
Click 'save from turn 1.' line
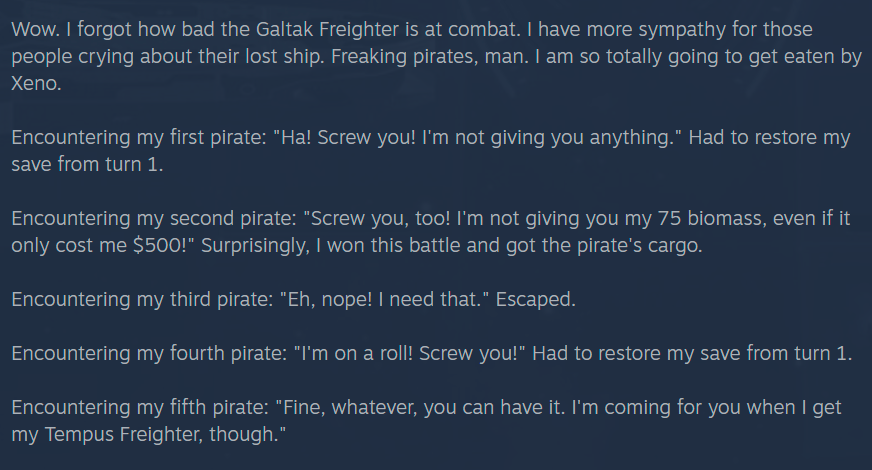pos(87,164)
